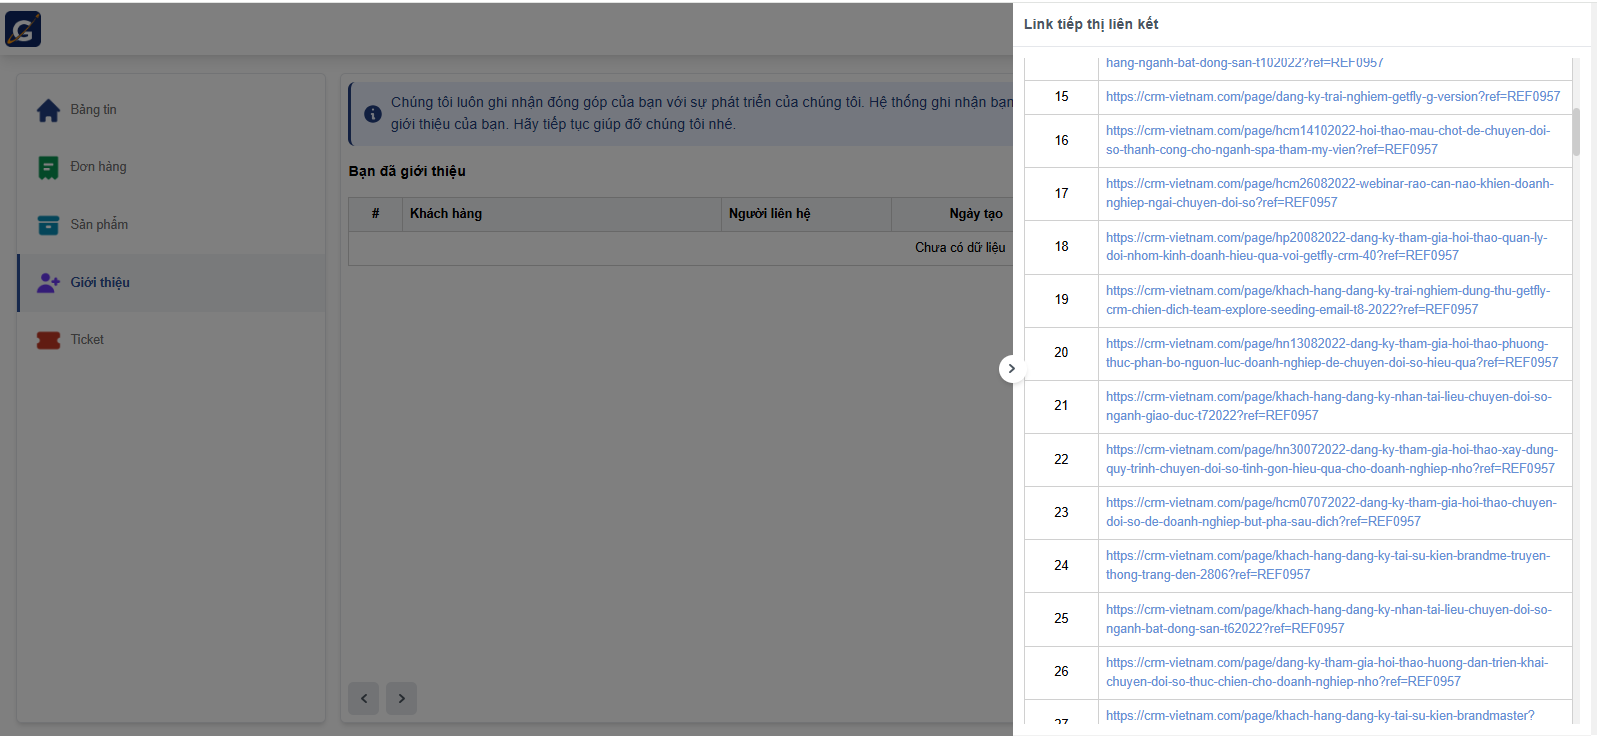Viewport: 1597px width, 736px height.
Task: Open link 26 huong-dan-trien-khai seminar
Action: tap(1326, 672)
